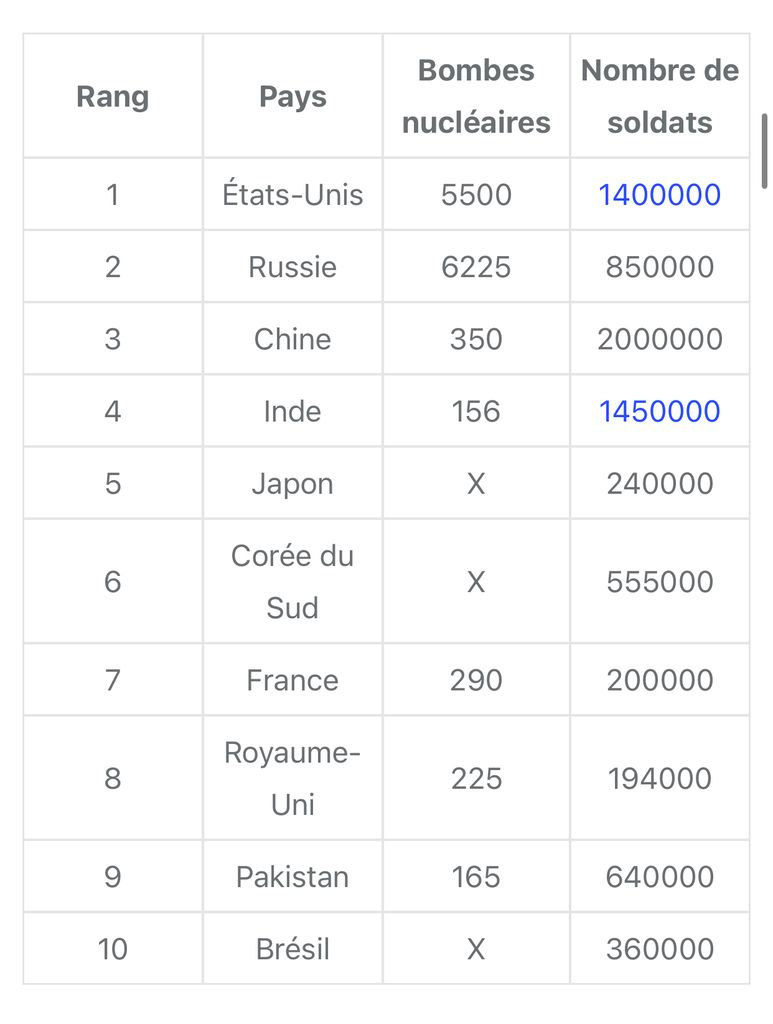Screen dimensions: 773x1024
Task: Select the Royaume-Uni country cell
Action: coord(292,778)
